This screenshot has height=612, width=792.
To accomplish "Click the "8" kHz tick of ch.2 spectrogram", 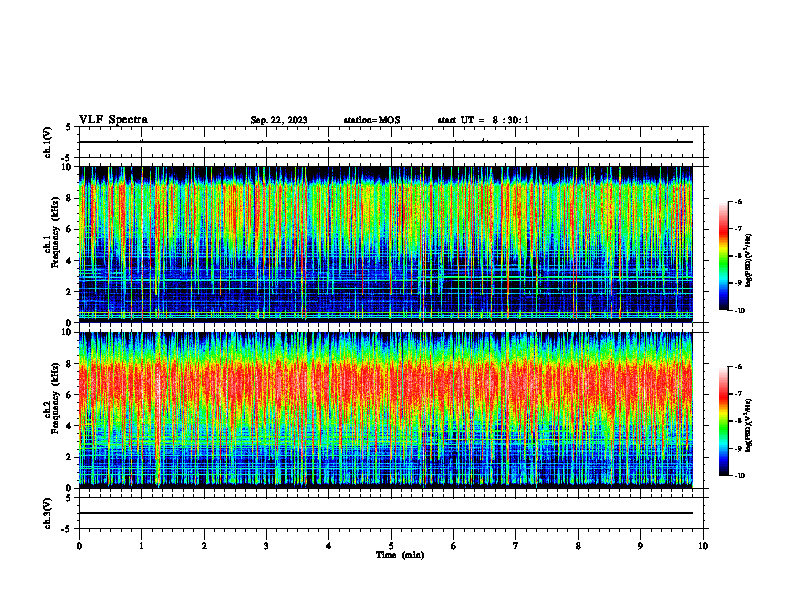I will (70, 364).
